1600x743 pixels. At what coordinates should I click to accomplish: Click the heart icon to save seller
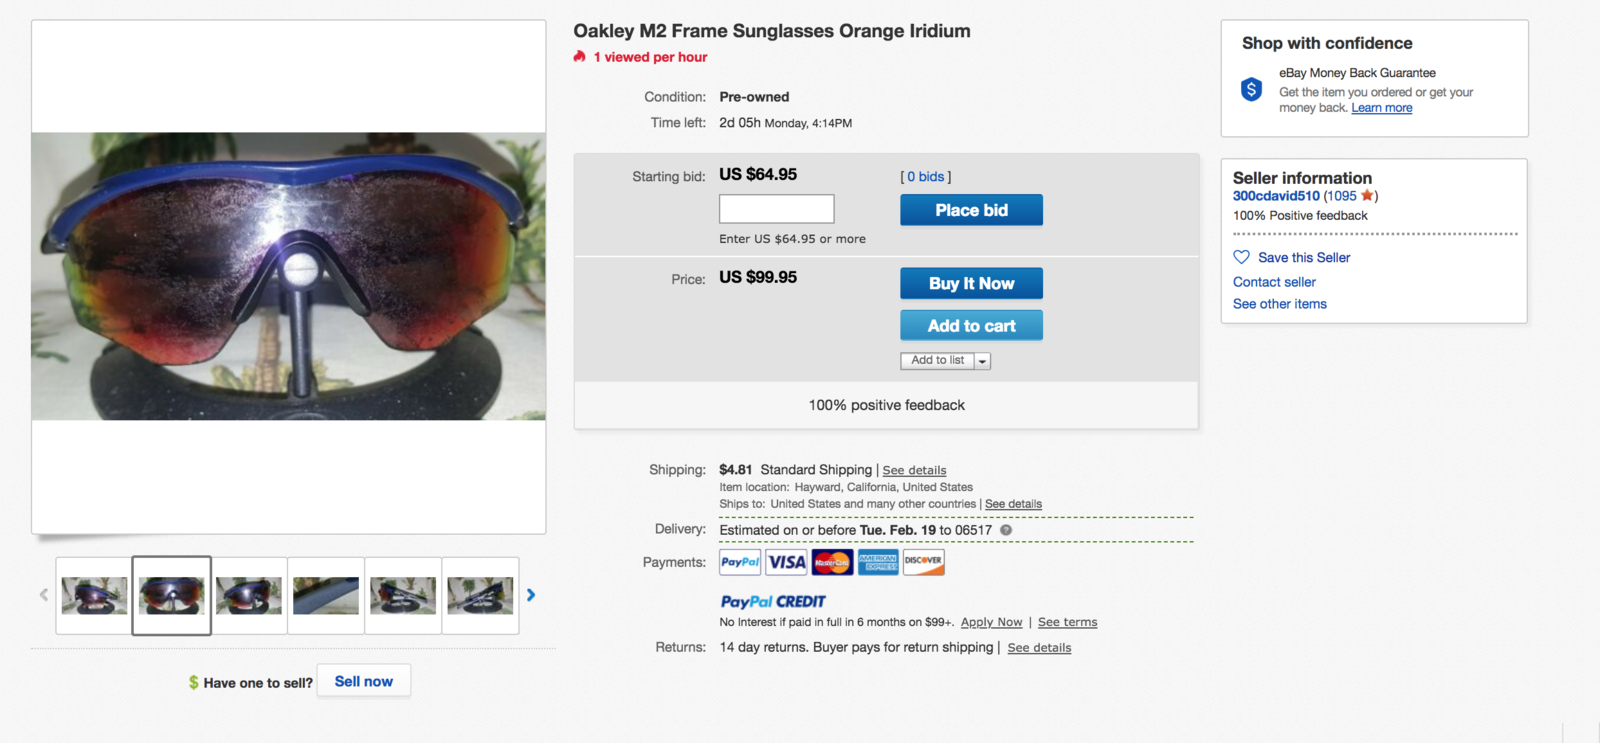pos(1242,257)
